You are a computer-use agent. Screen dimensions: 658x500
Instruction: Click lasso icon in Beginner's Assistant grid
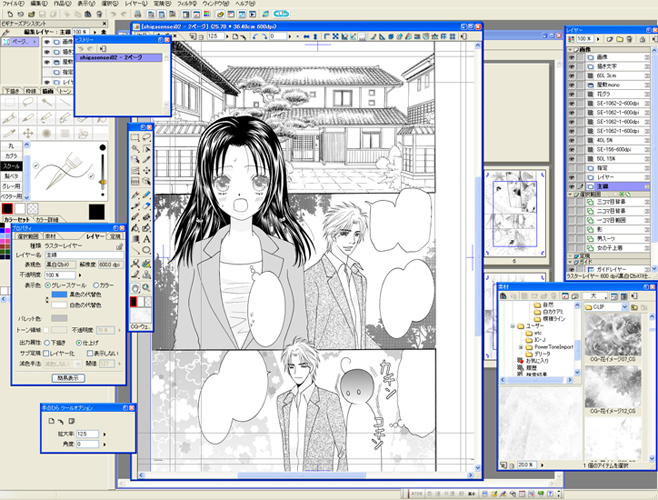[28, 102]
